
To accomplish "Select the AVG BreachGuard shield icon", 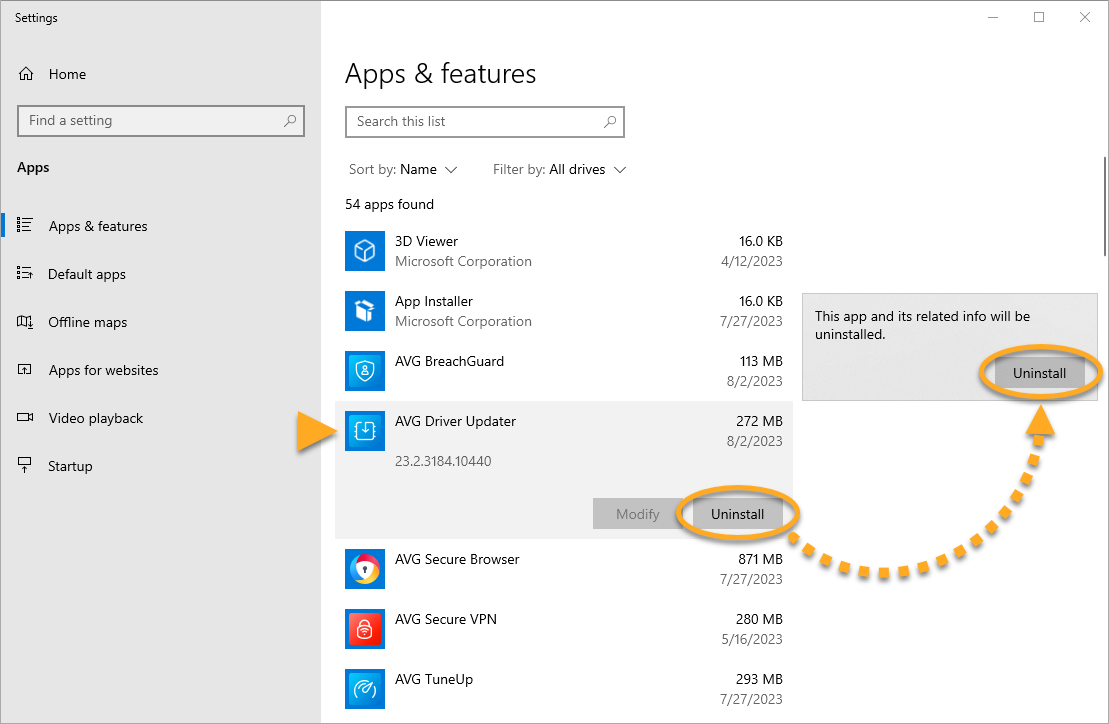I will [x=365, y=371].
